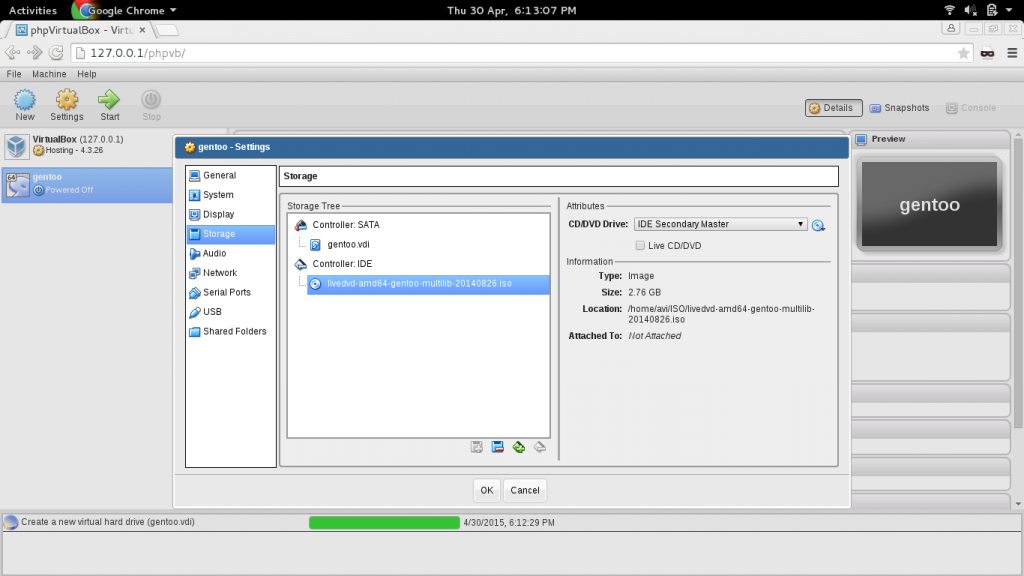Click the green hard drive creation progress bar

(384, 522)
